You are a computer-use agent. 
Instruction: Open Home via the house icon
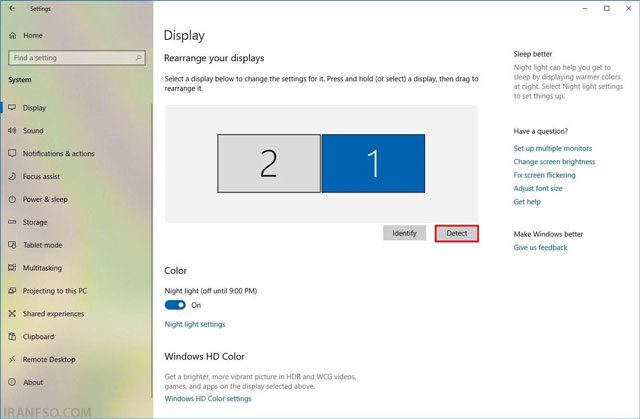[13, 35]
